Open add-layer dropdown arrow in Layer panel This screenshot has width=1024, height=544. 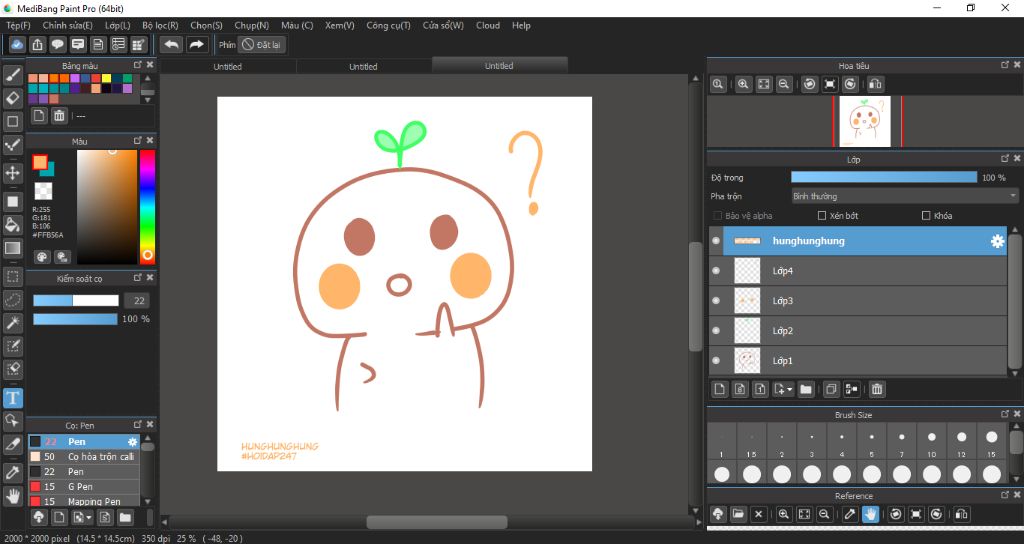tap(790, 389)
